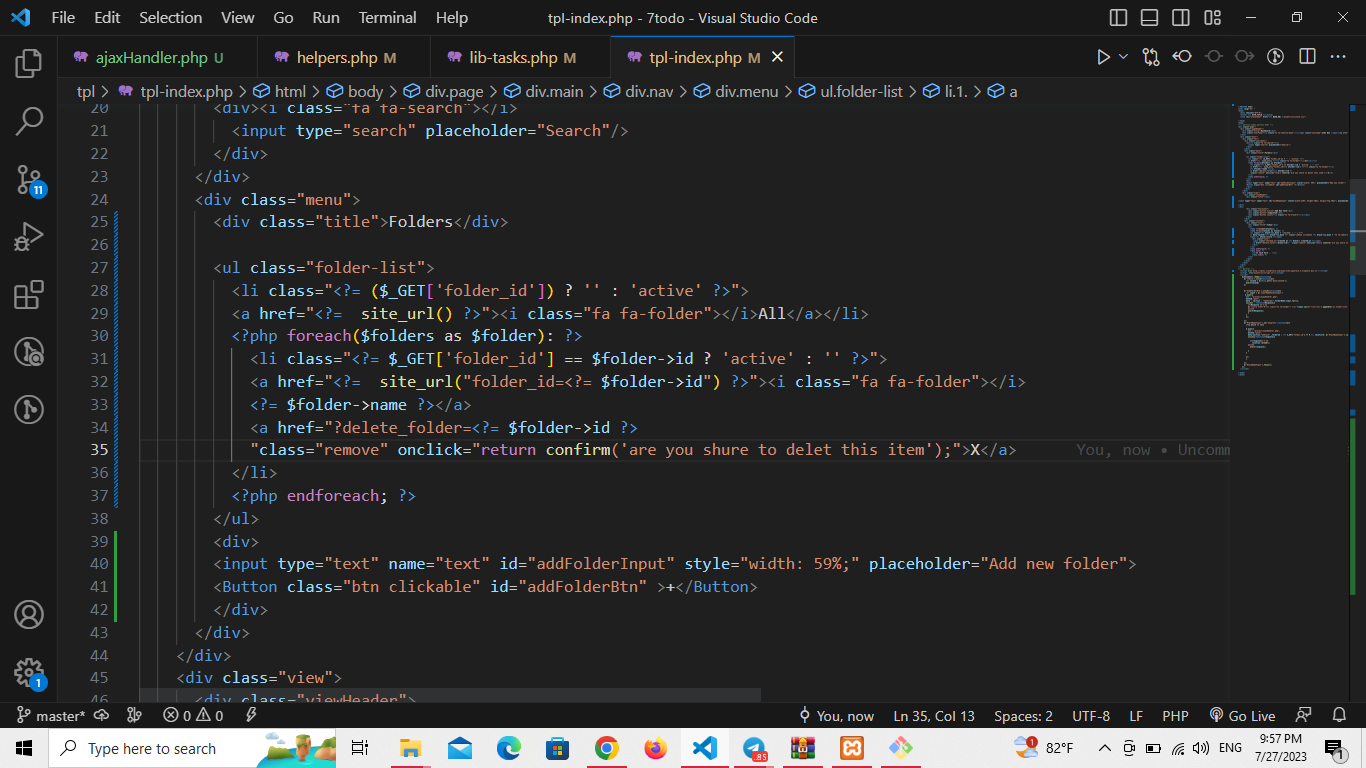This screenshot has height=768, width=1366.
Task: Open the Extensions view
Action: [x=29, y=295]
